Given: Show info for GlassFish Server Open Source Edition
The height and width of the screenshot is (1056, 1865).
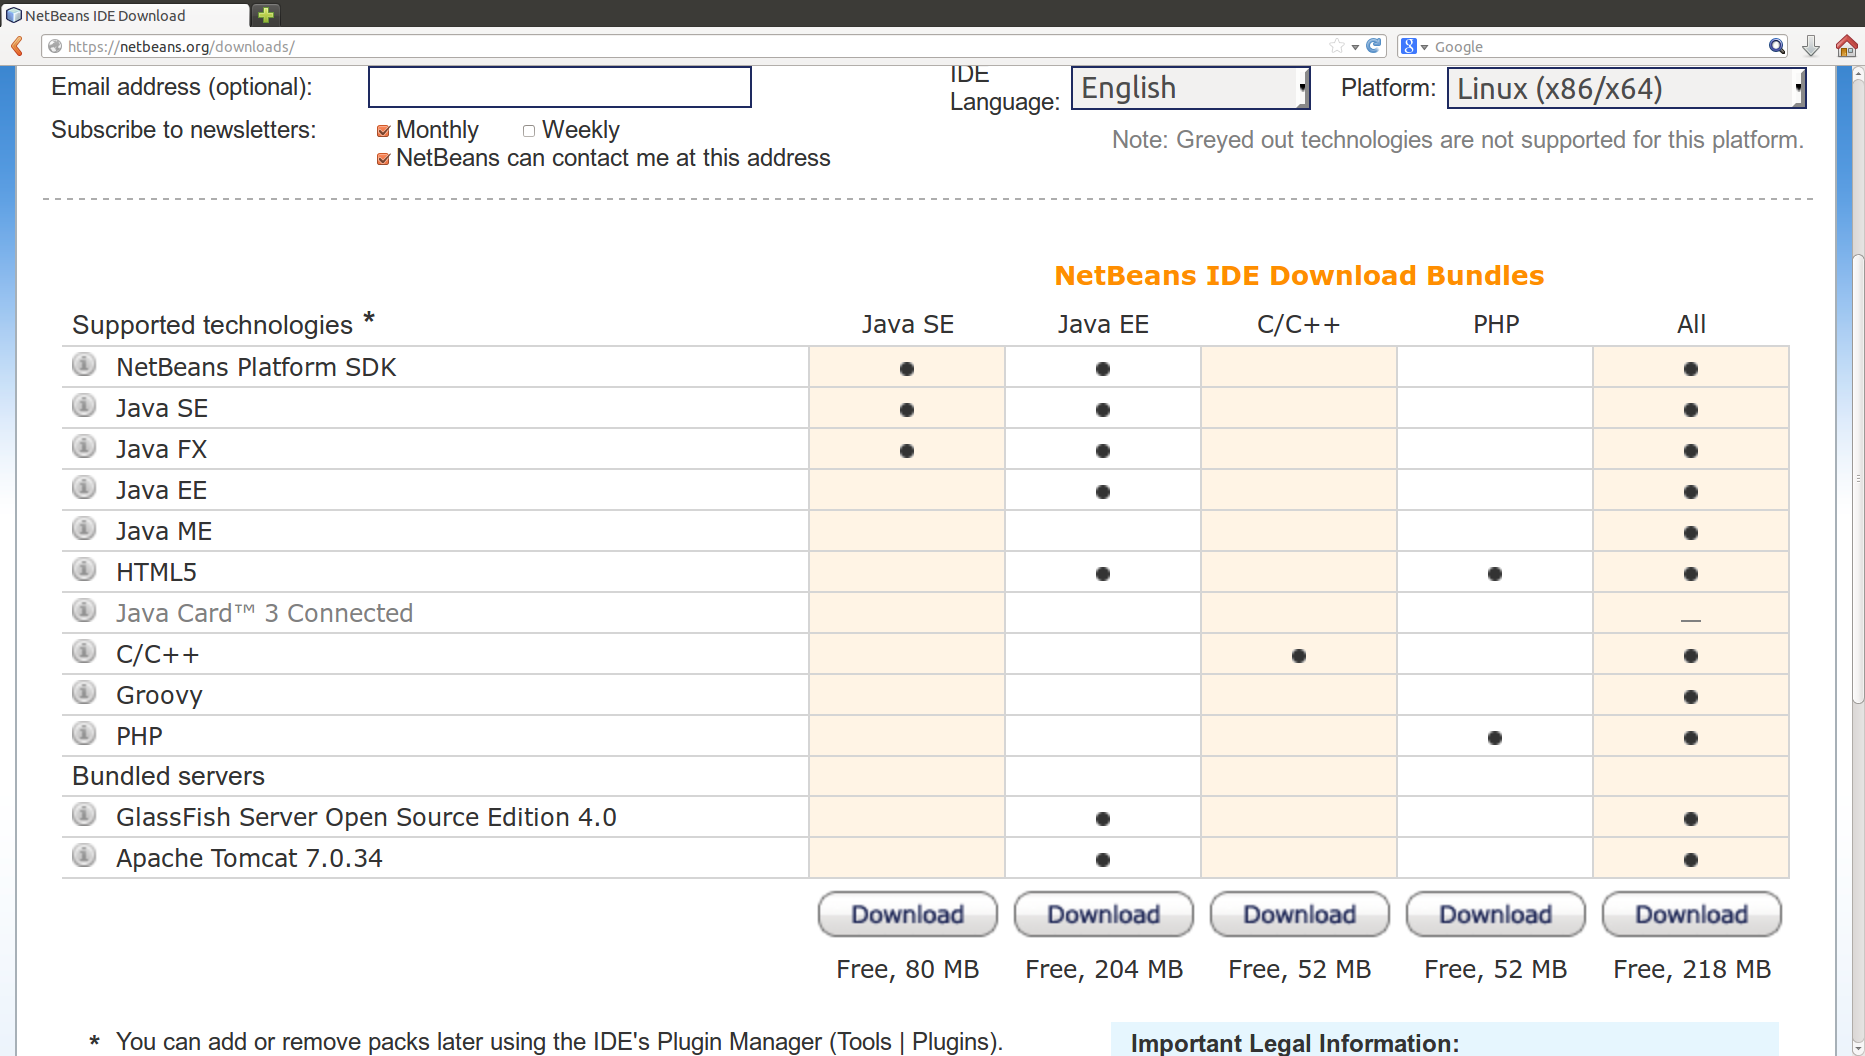Looking at the screenshot, I should (84, 815).
